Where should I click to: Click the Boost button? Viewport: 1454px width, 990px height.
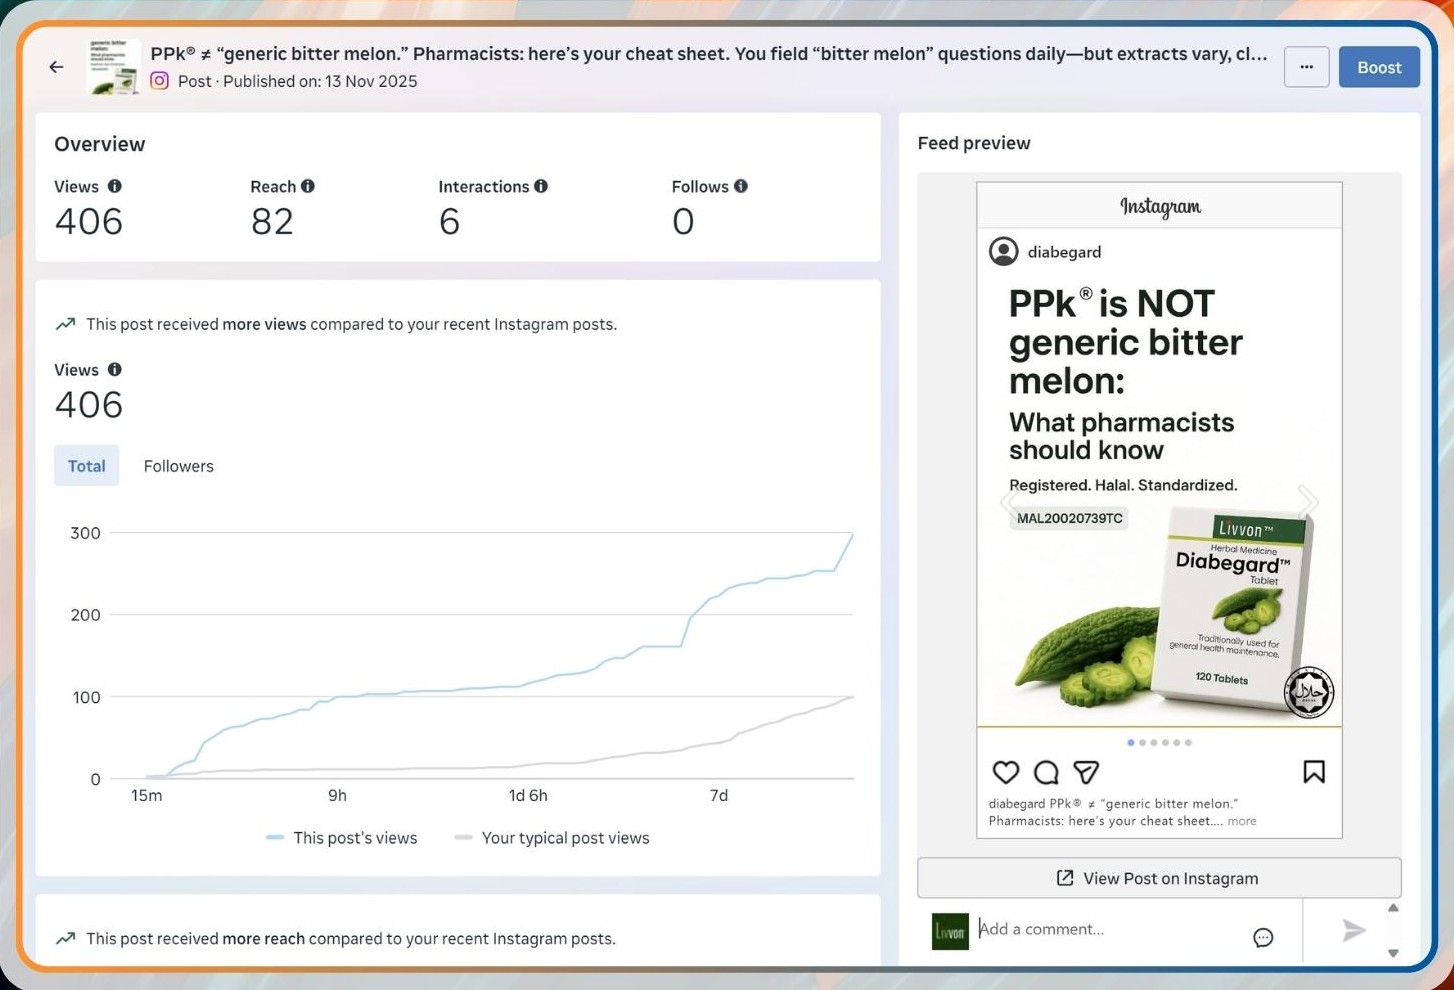click(1378, 67)
